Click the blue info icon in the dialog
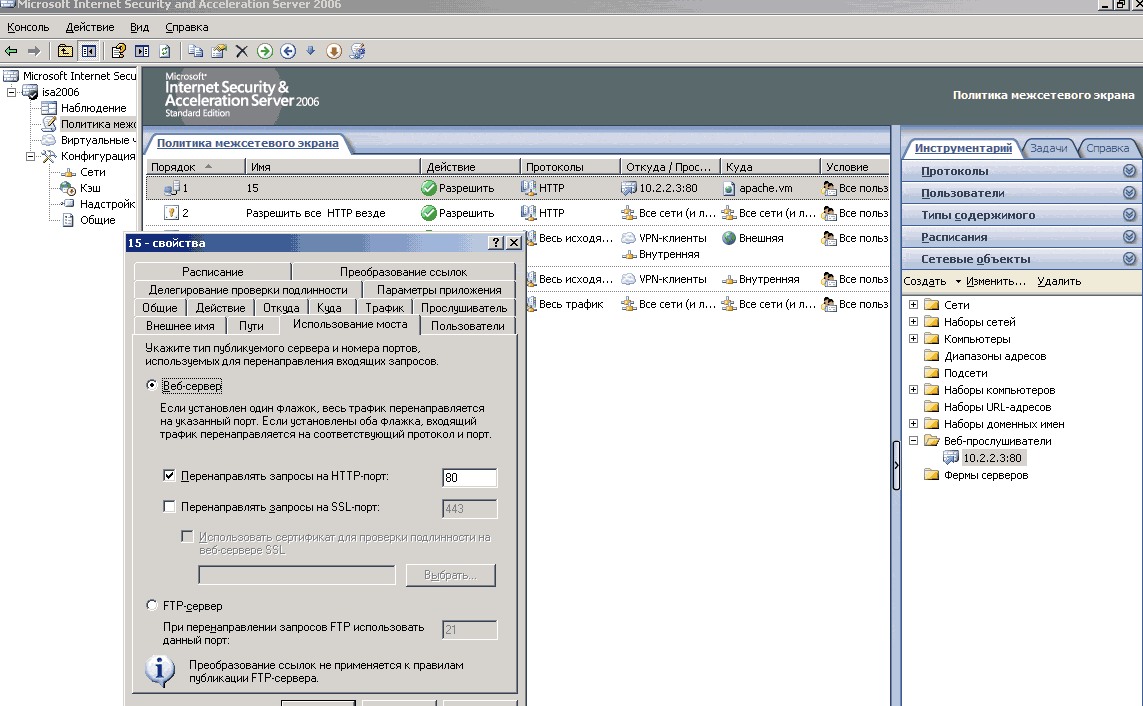This screenshot has height=706, width=1143. (160, 670)
